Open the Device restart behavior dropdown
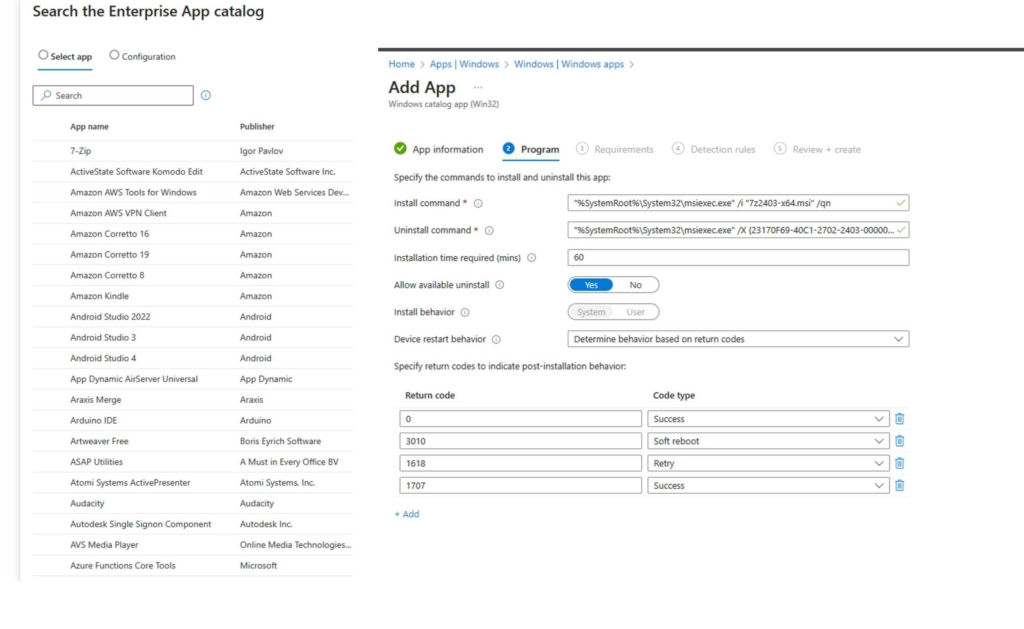Image resolution: width=1024 pixels, height=629 pixels. pos(738,339)
